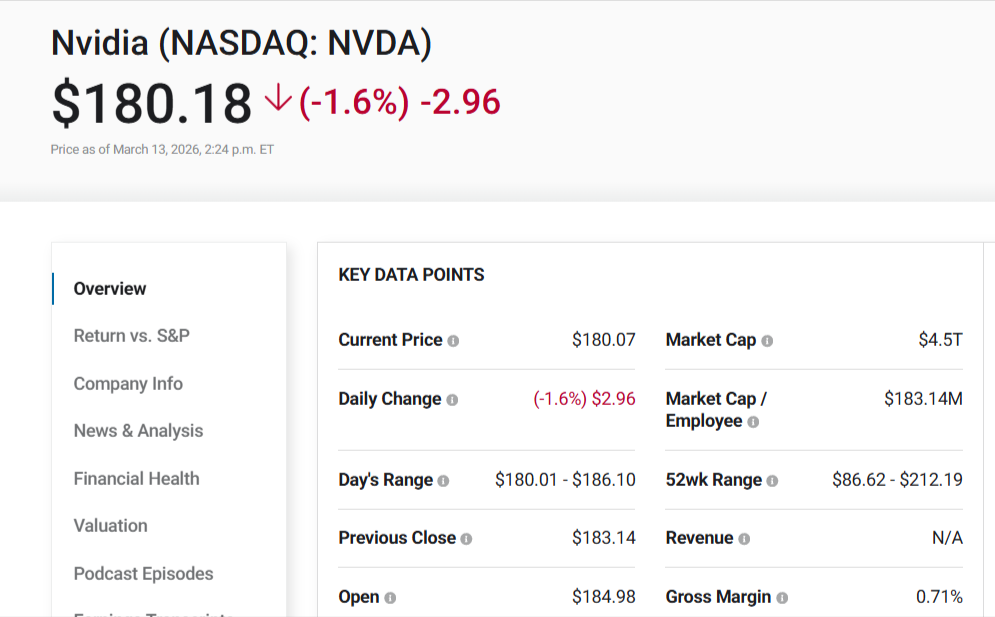This screenshot has width=995, height=617.
Task: Open the Current Price info tooltip
Action: 452,340
